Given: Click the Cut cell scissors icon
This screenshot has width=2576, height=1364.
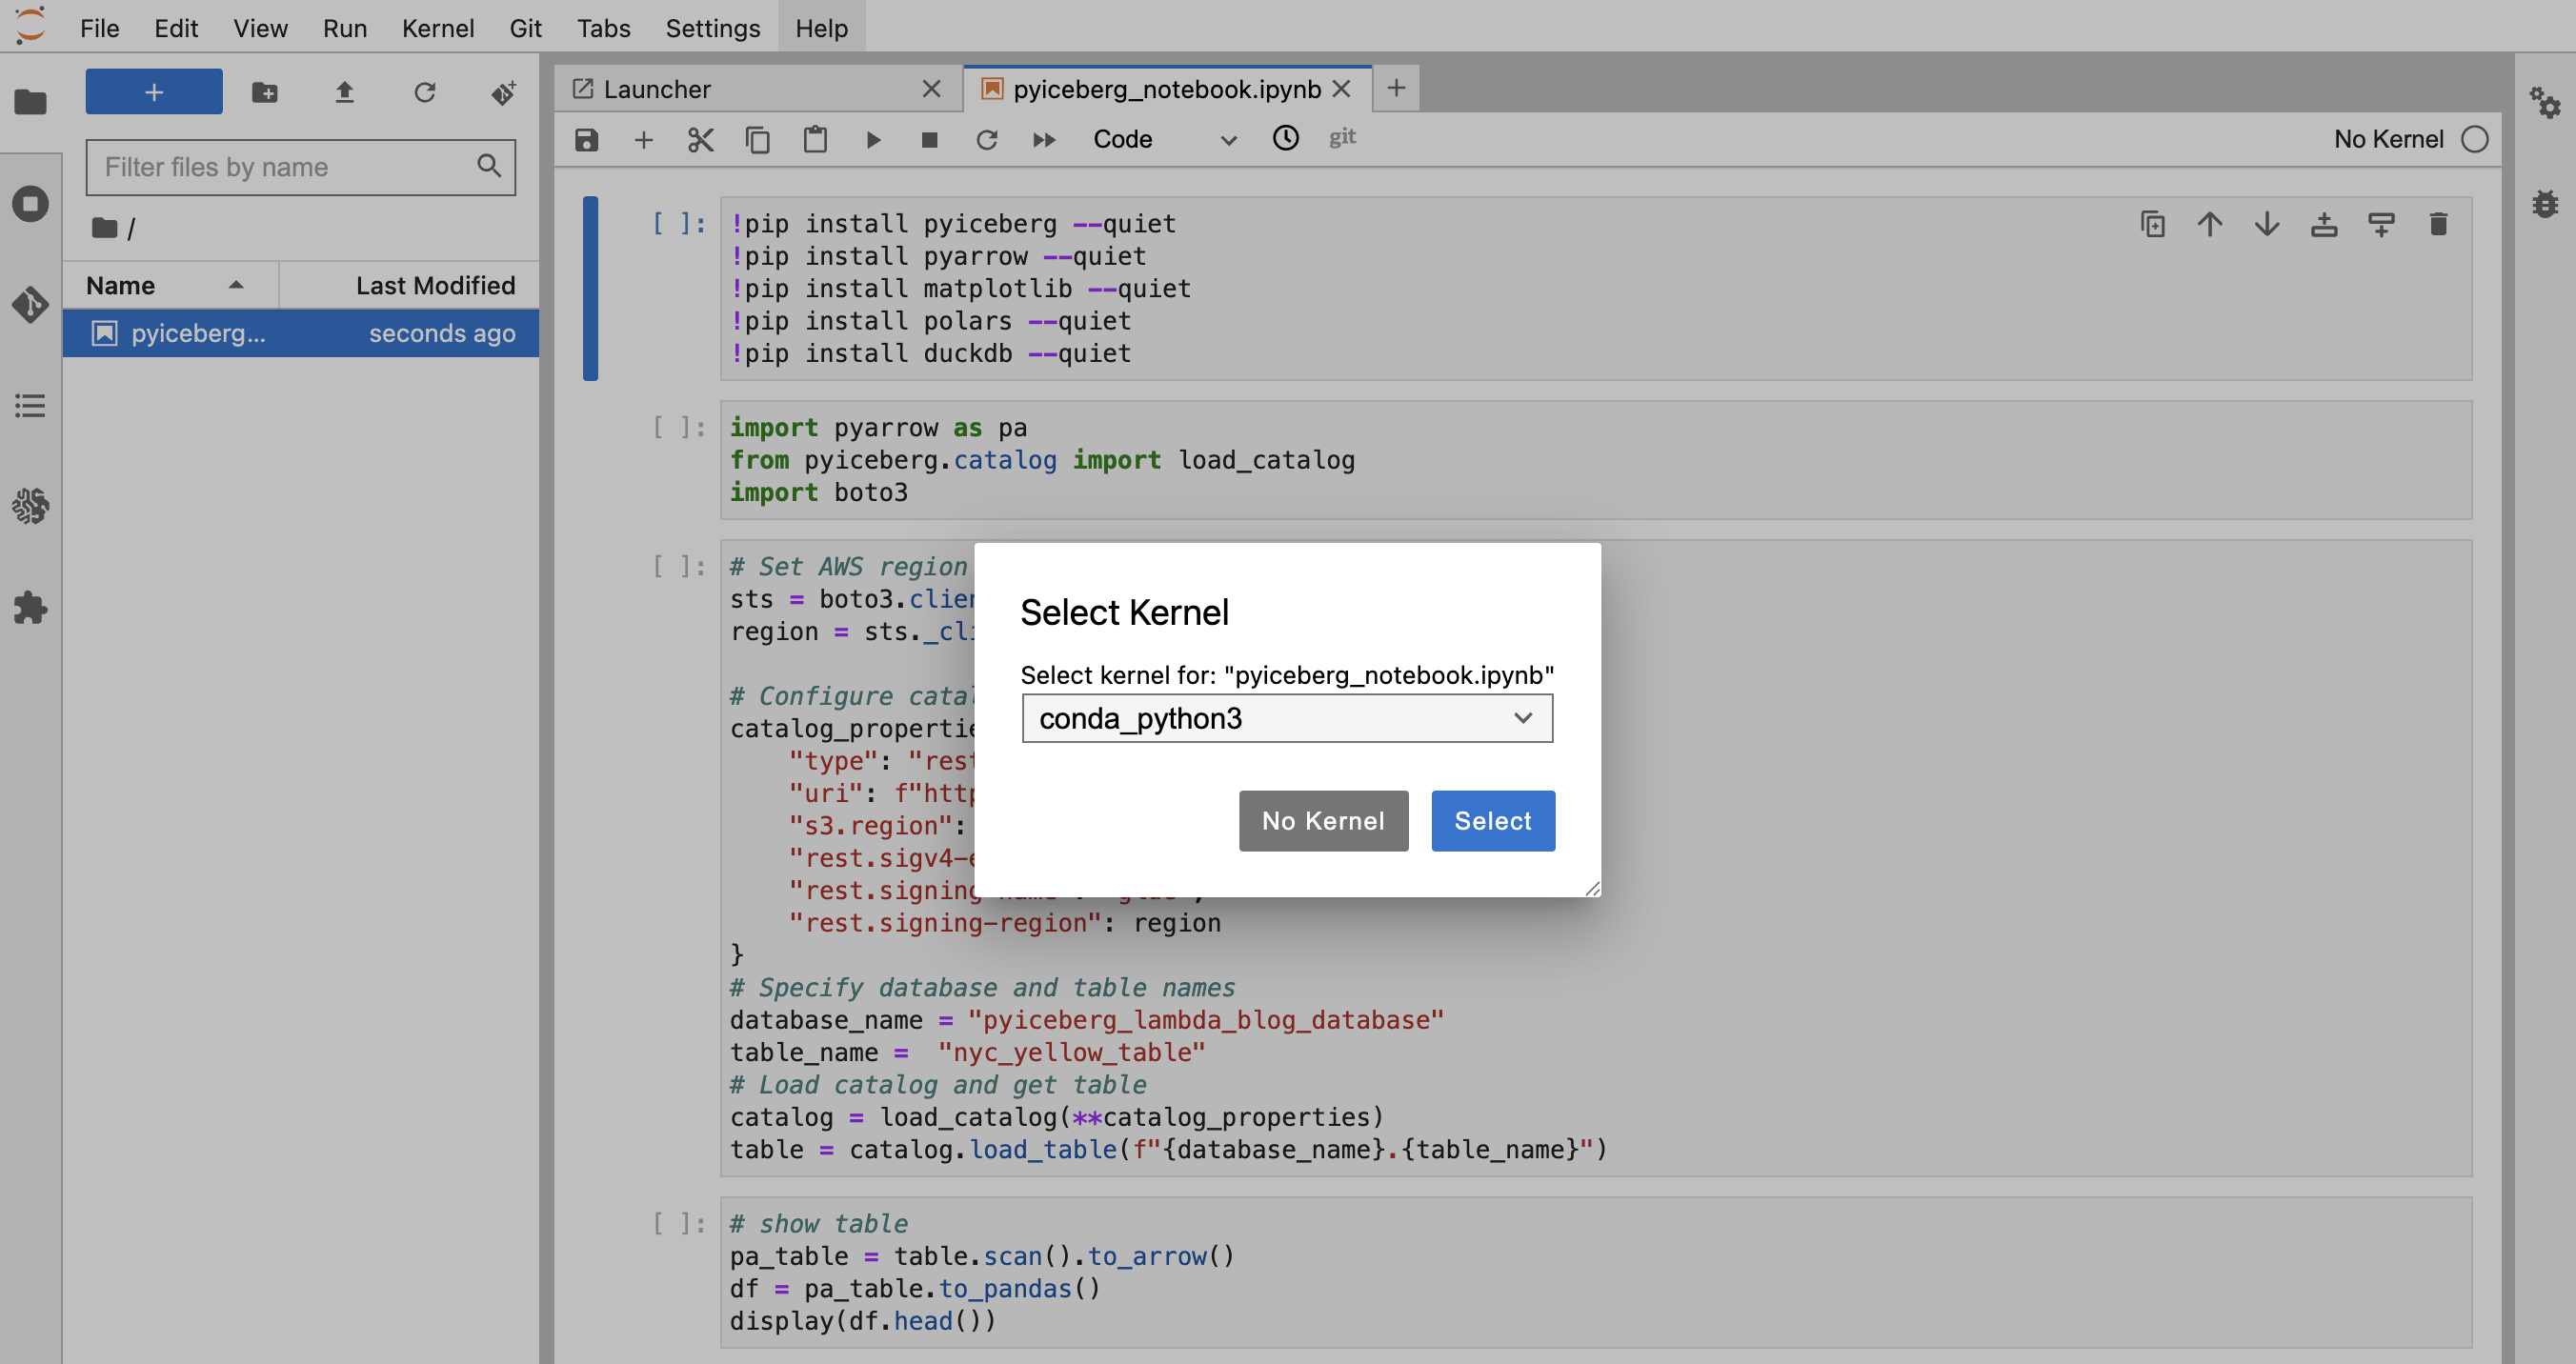Looking at the screenshot, I should [700, 139].
